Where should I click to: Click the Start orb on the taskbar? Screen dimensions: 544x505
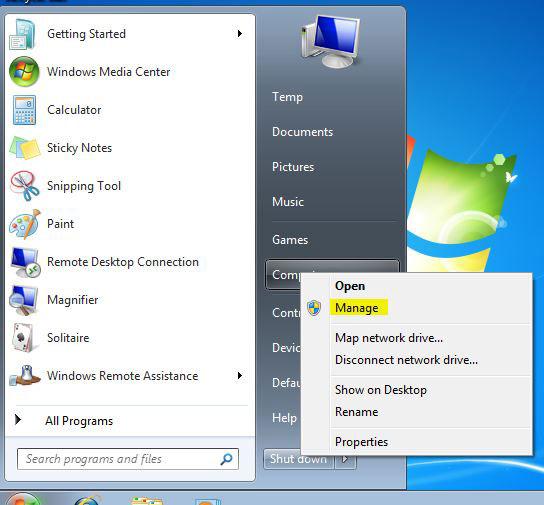[x=23, y=499]
